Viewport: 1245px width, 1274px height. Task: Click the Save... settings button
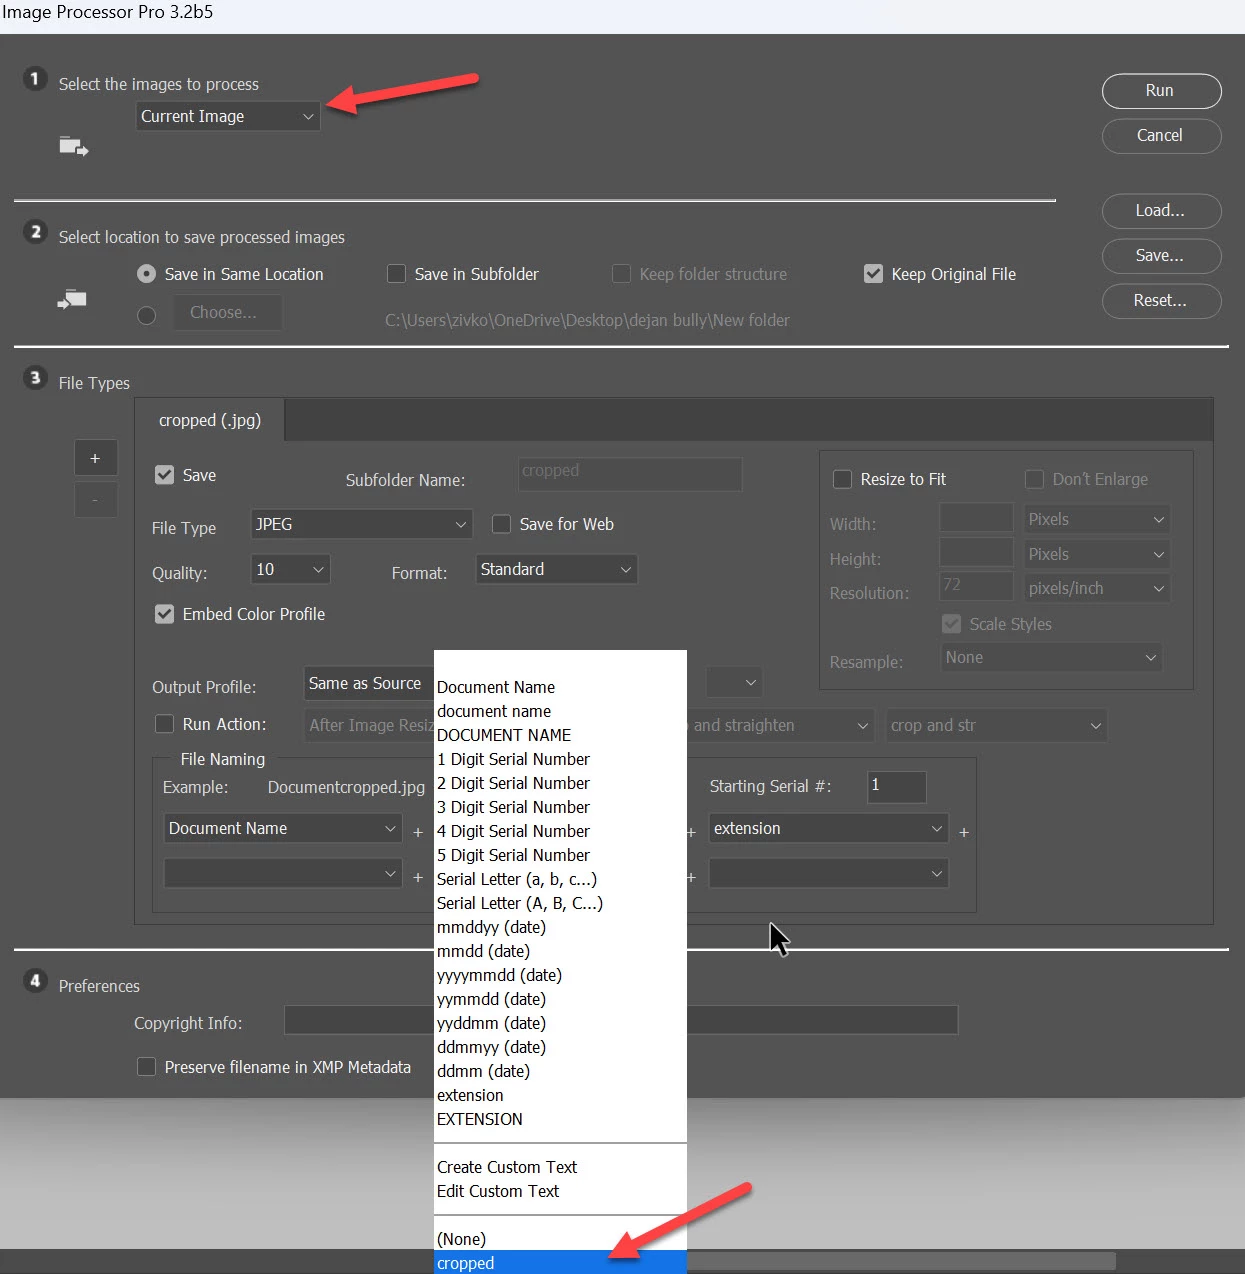(x=1161, y=256)
